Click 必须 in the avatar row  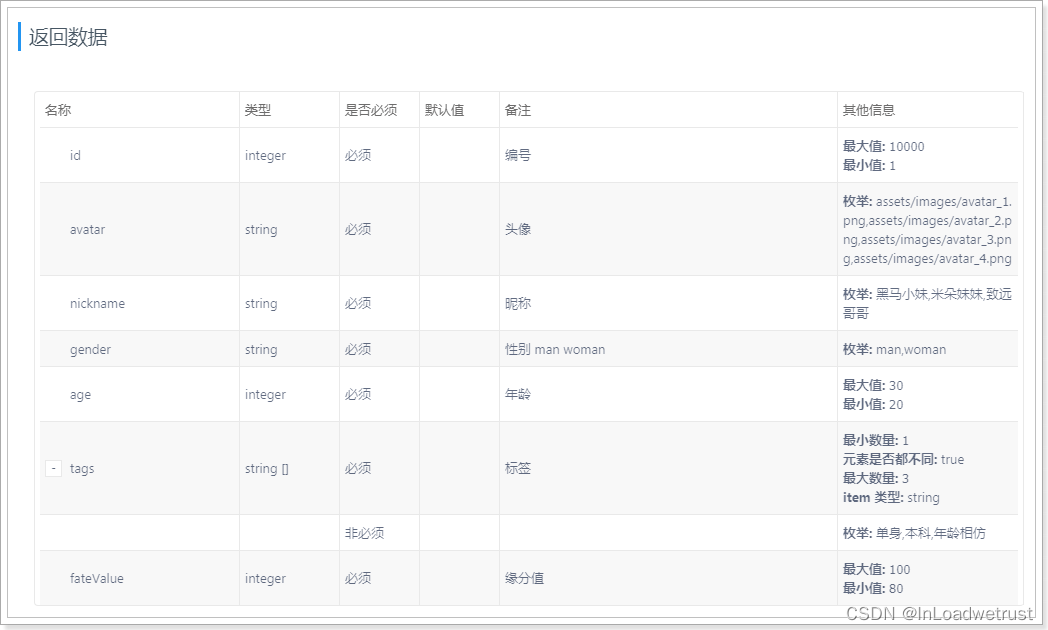[x=358, y=229]
